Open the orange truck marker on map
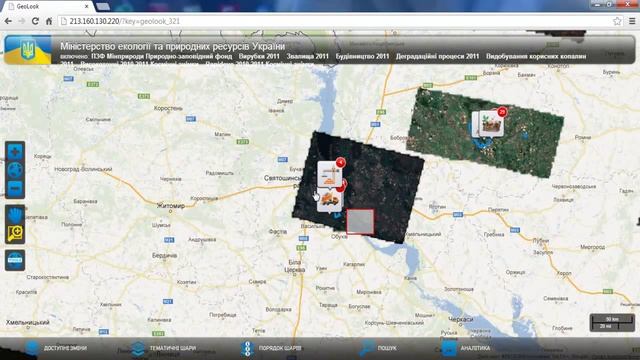 pyautogui.click(x=329, y=200)
